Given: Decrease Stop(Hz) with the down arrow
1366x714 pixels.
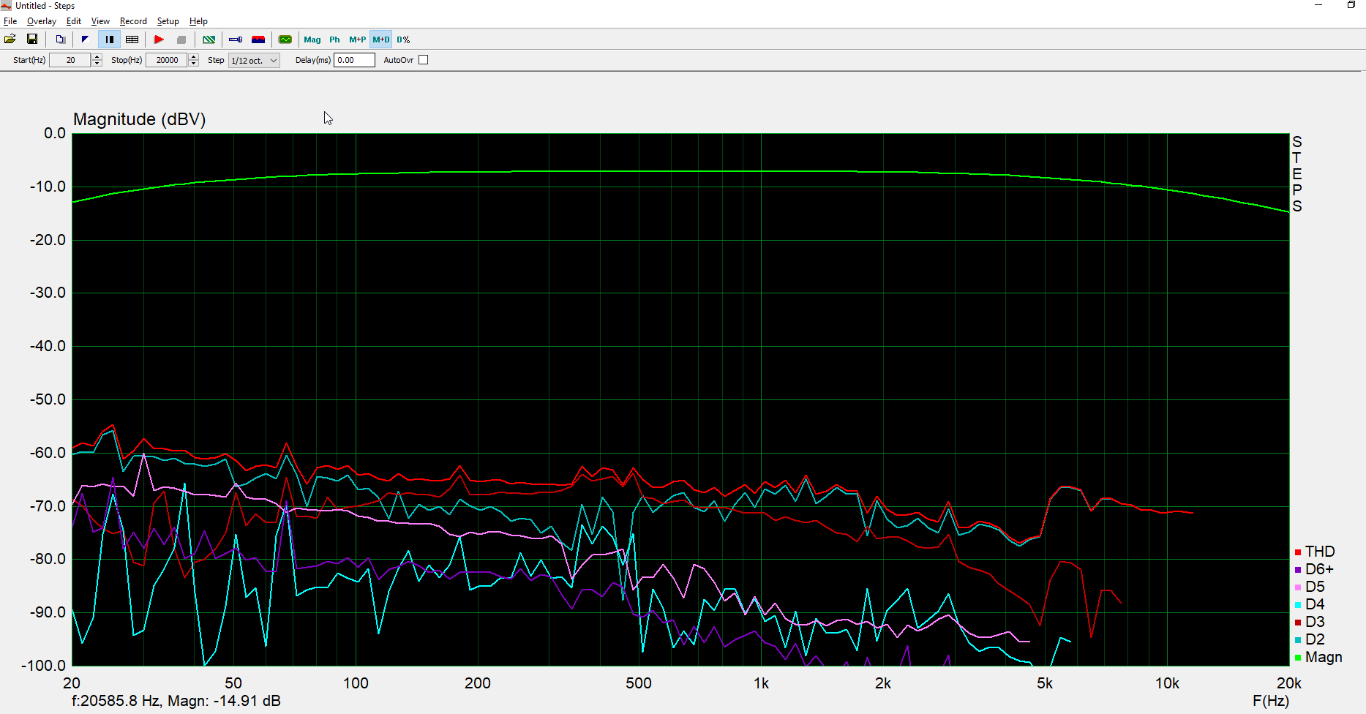Looking at the screenshot, I should 194,64.
